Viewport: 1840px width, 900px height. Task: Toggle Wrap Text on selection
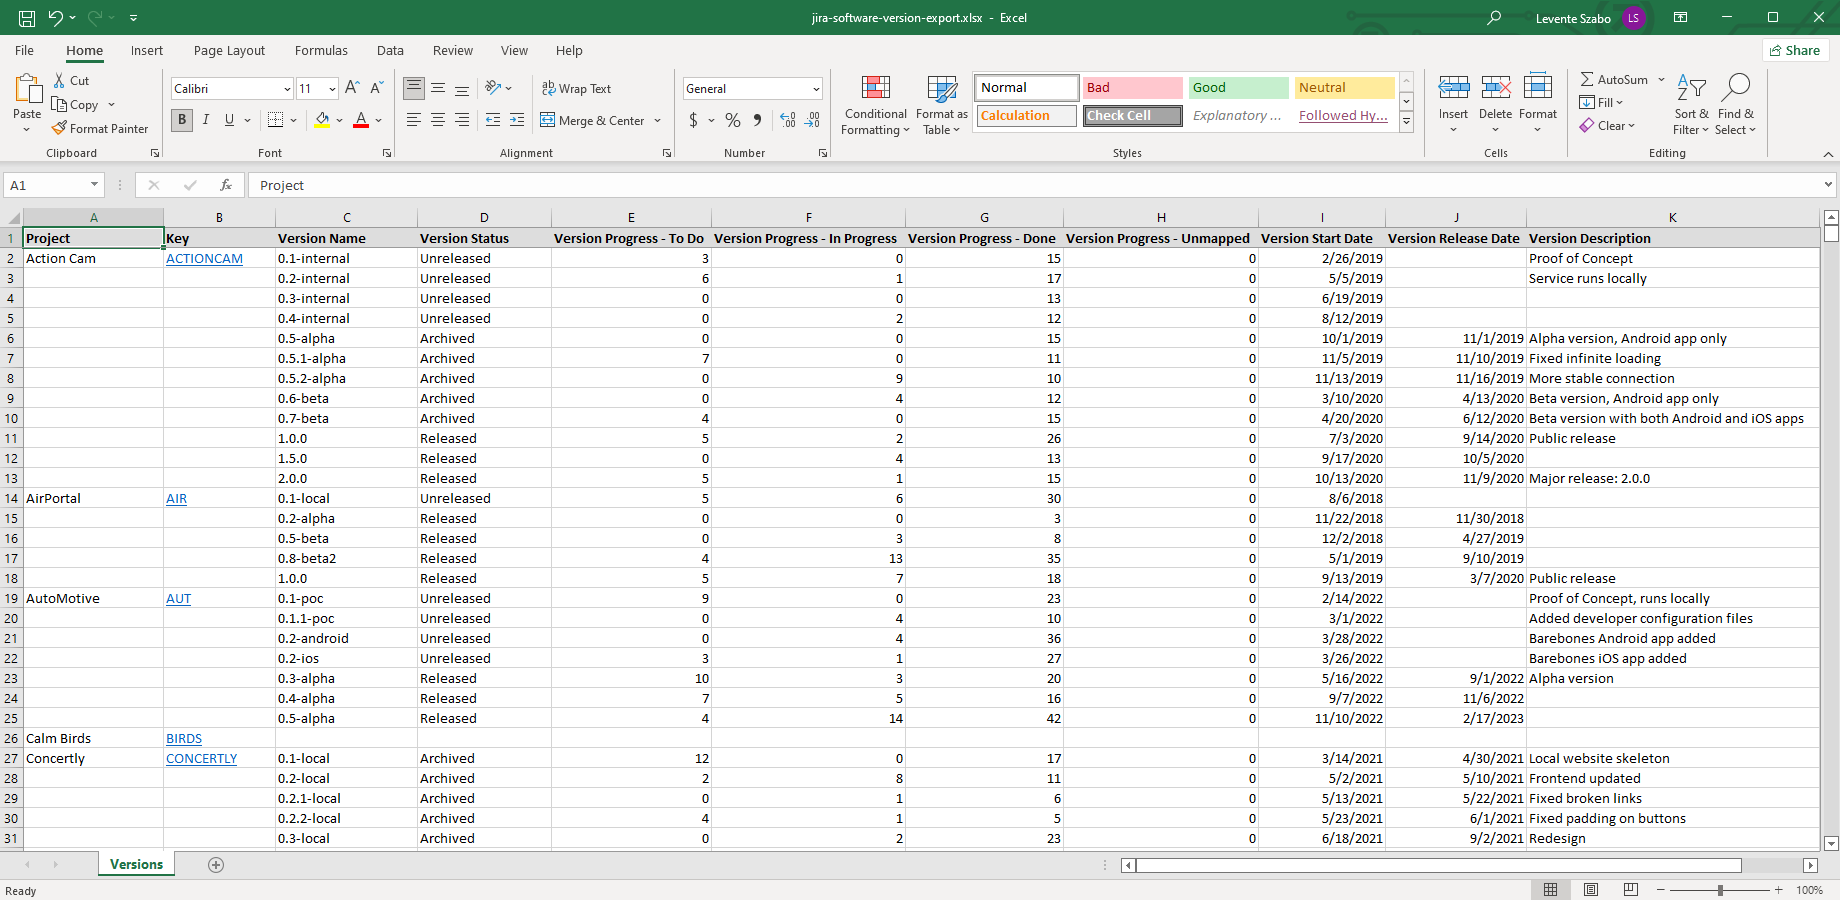[x=578, y=88]
